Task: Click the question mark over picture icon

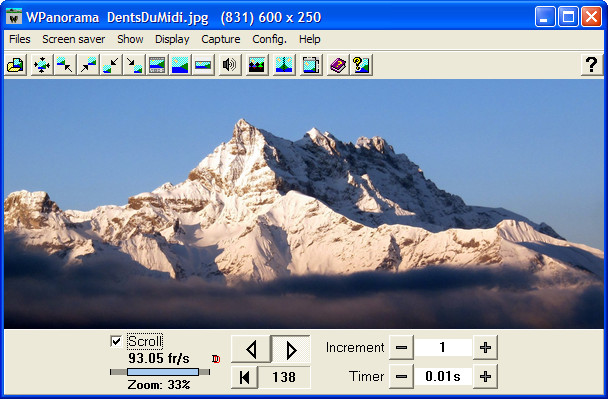Action: point(361,65)
